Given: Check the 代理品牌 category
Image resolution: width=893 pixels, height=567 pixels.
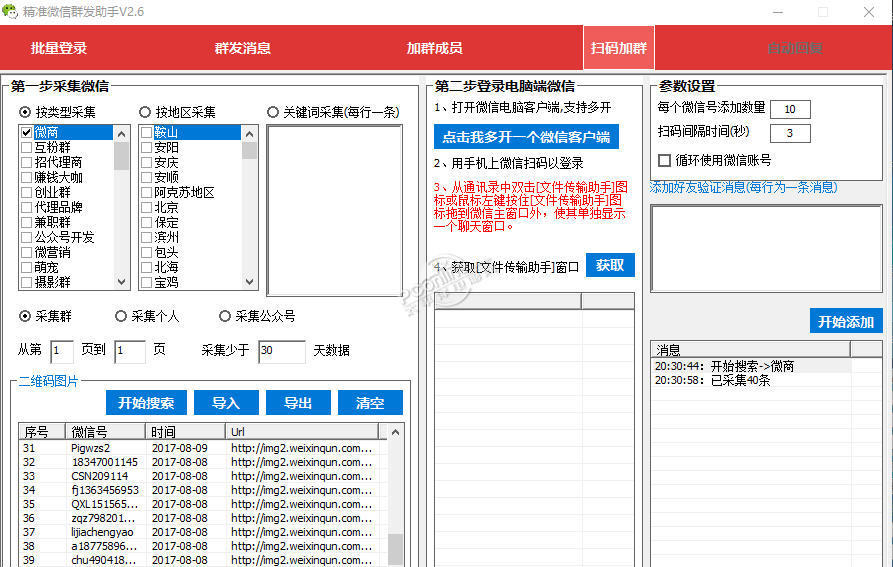Looking at the screenshot, I should [x=26, y=207].
